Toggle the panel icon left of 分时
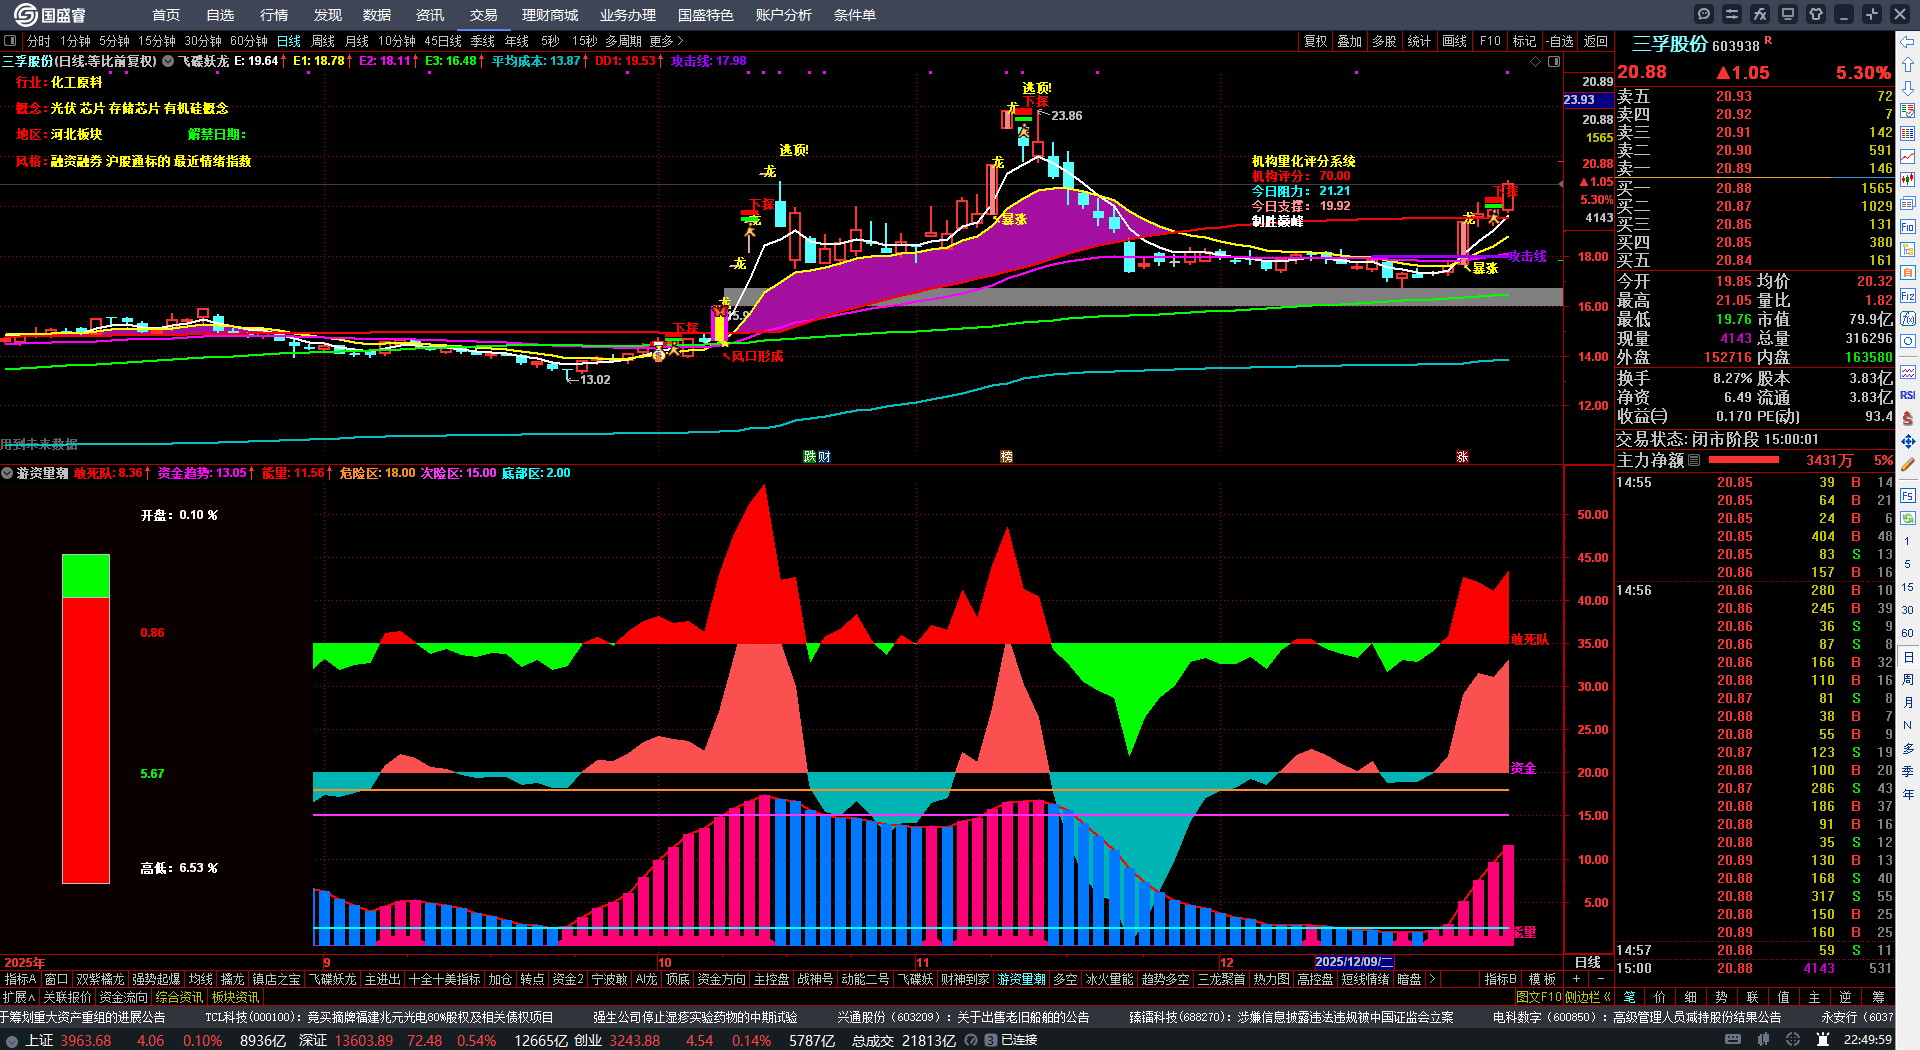 point(11,41)
